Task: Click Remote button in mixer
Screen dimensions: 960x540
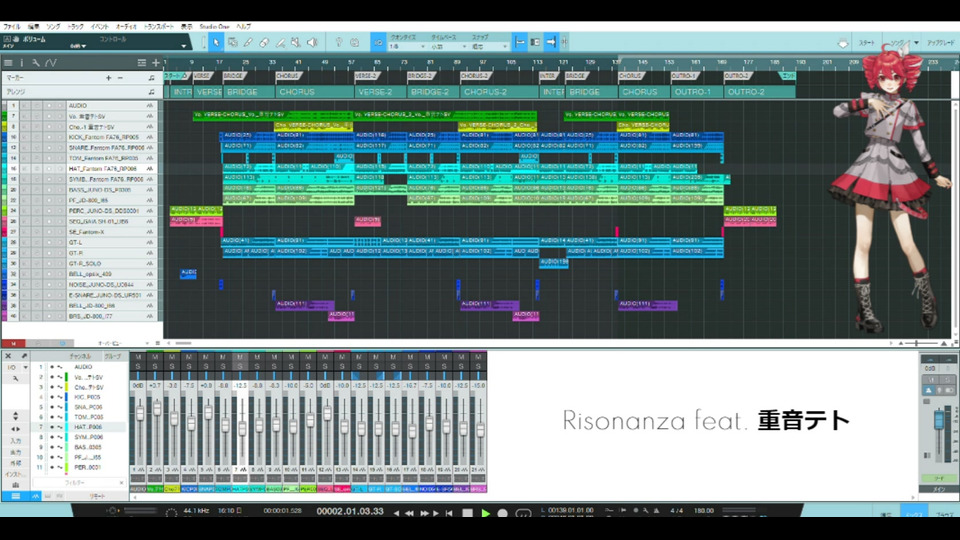Action: click(x=97, y=496)
